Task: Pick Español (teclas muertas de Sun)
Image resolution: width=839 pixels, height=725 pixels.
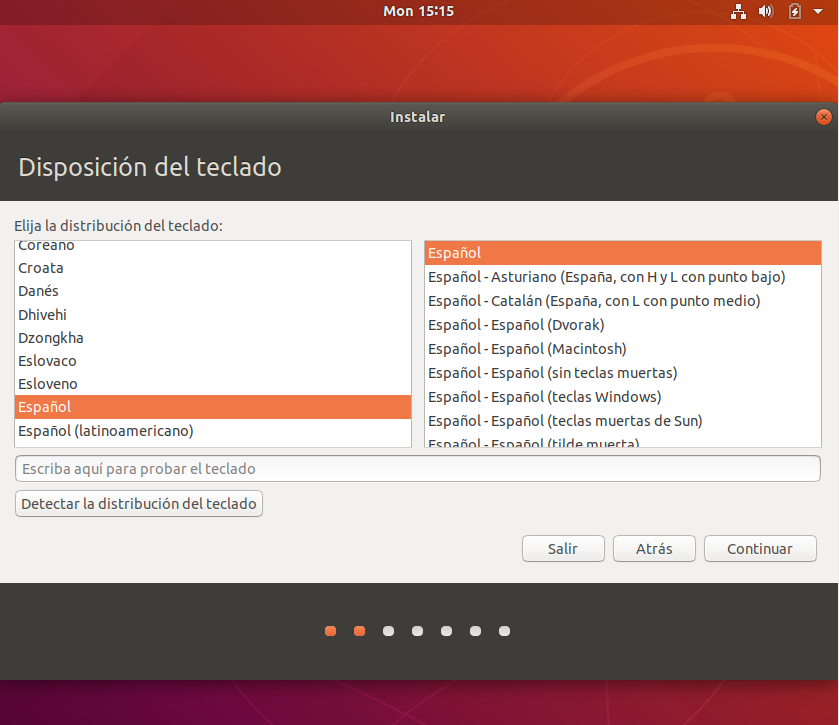Action: pyautogui.click(x=623, y=421)
